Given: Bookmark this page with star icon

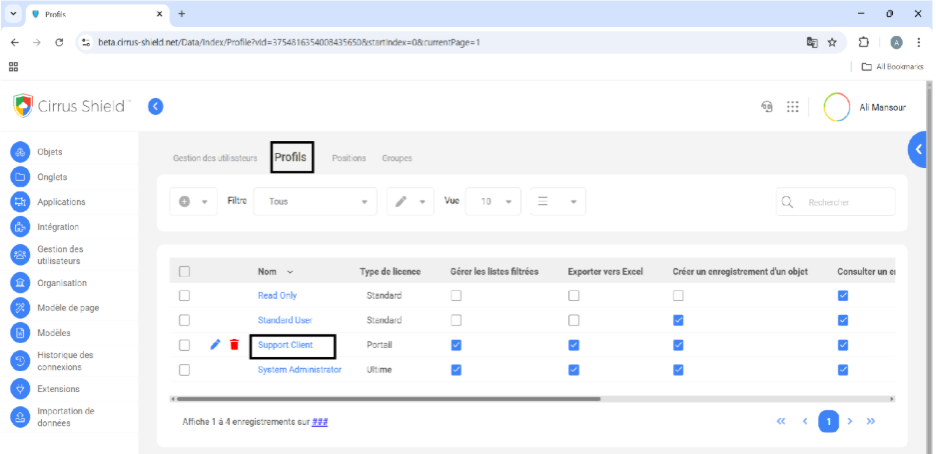Looking at the screenshot, I should click(x=832, y=42).
